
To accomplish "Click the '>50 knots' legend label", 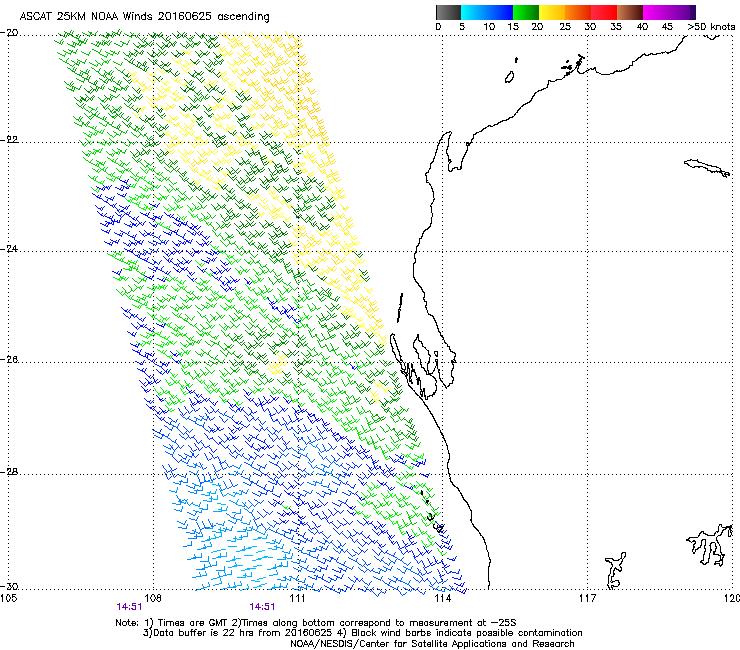I will pos(711,27).
